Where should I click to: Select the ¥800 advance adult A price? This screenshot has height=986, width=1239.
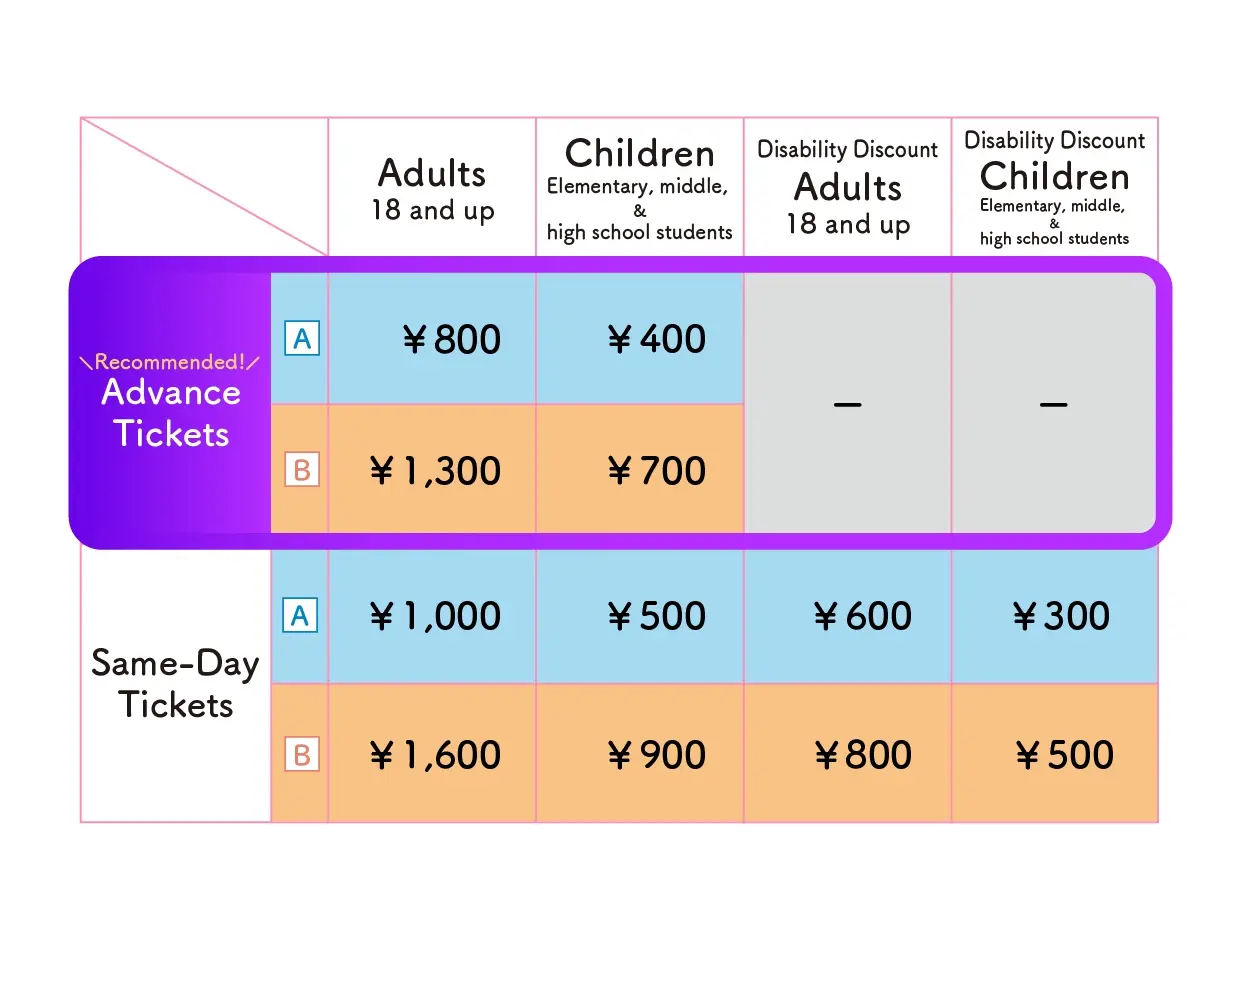click(x=451, y=340)
